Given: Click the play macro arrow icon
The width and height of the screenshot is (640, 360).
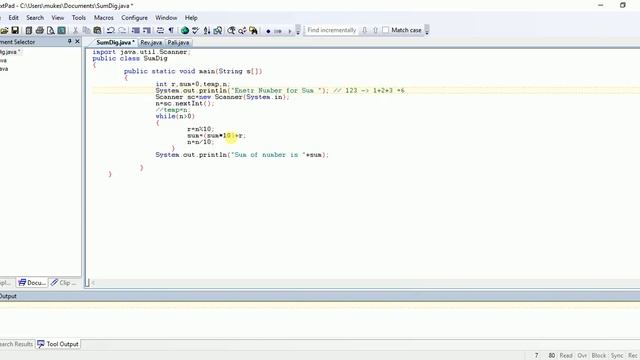Looking at the screenshot, I should pos(290,31).
